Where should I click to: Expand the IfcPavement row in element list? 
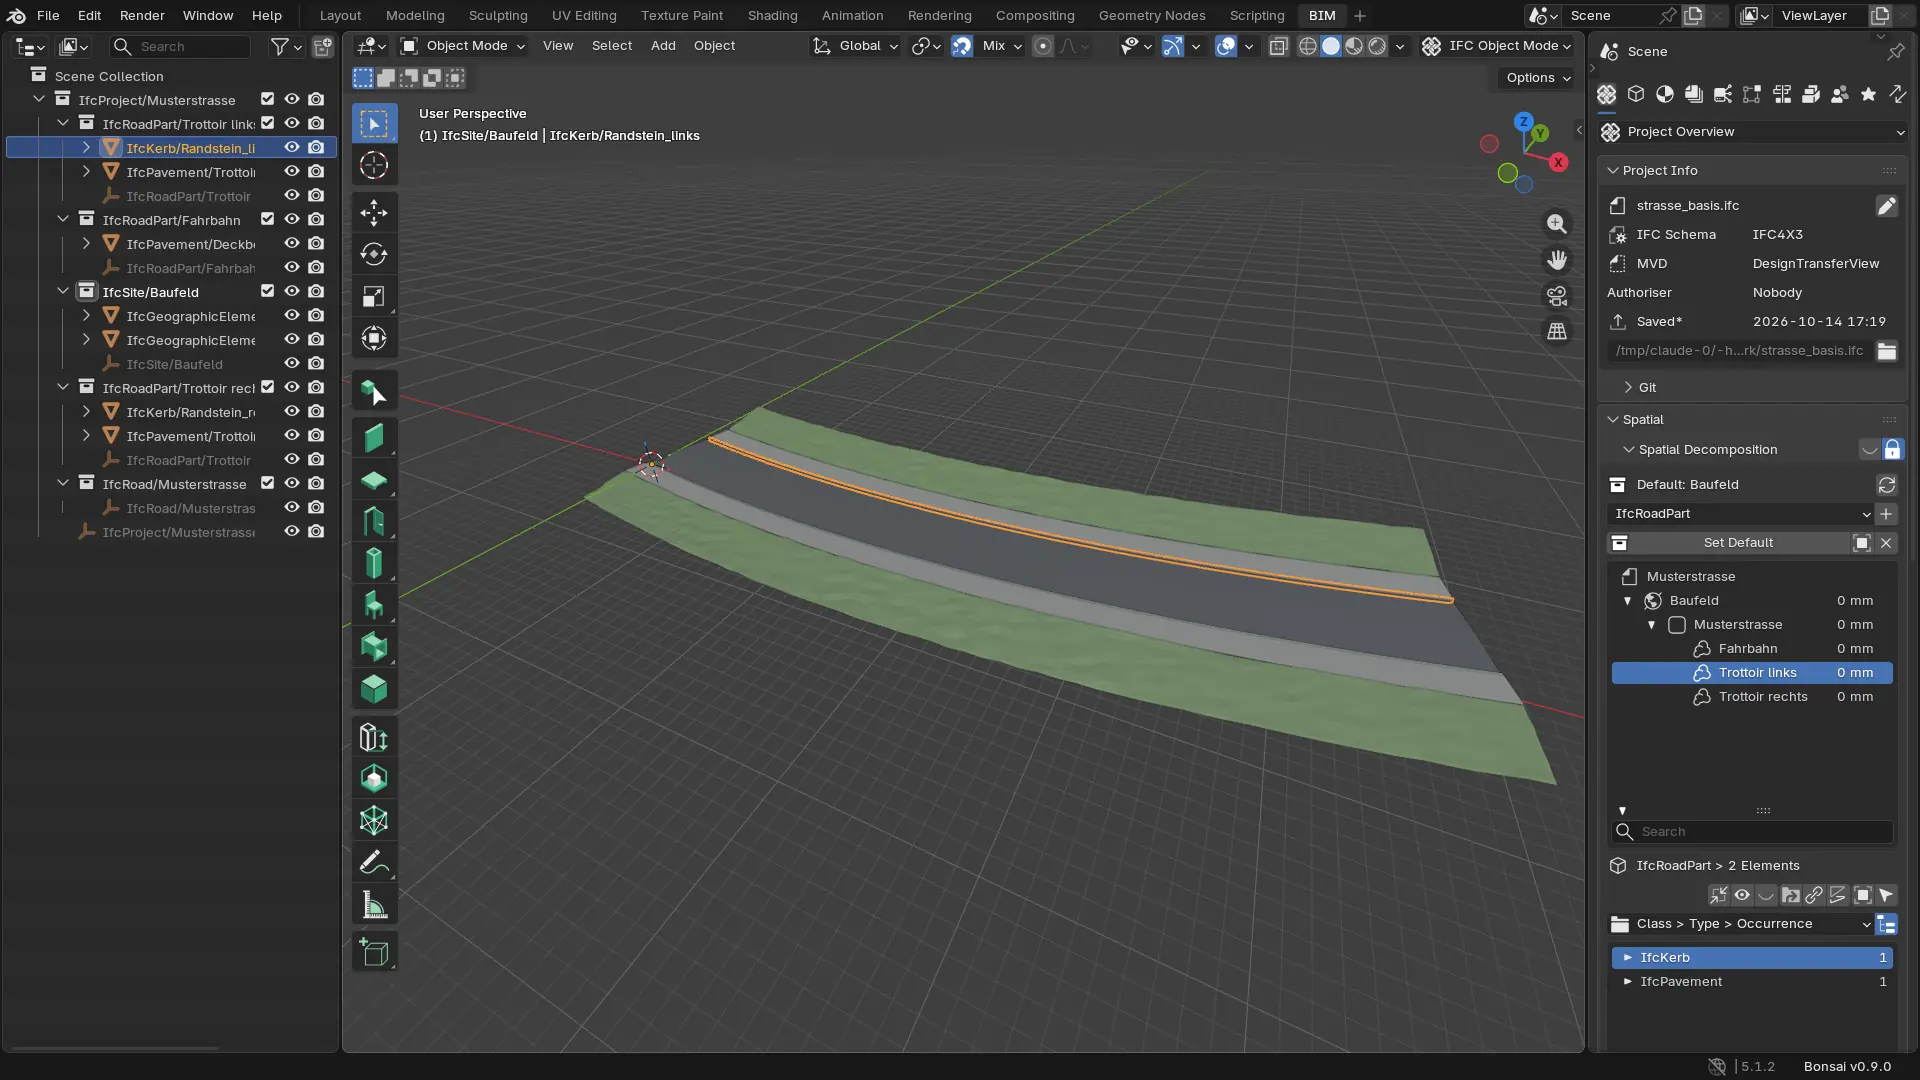(1627, 982)
